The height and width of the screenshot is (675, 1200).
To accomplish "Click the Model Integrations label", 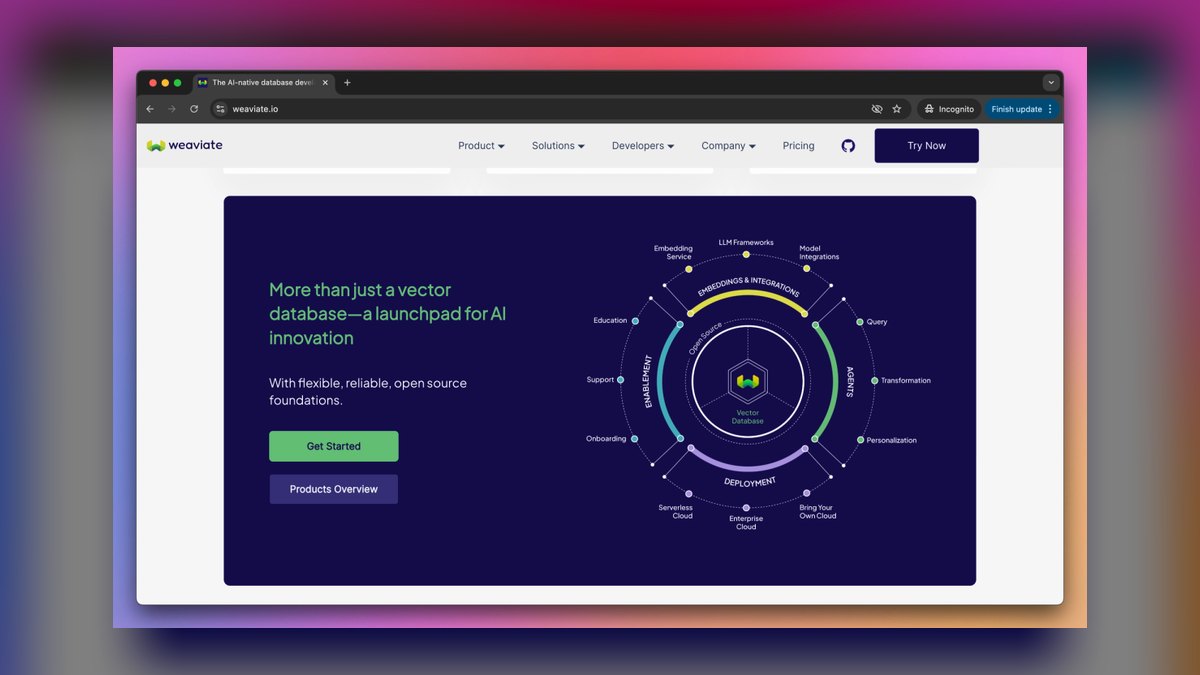I will point(819,252).
